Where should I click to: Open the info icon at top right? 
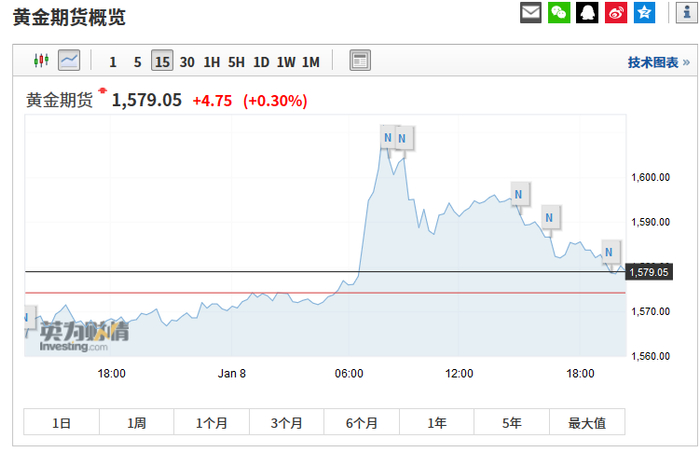click(686, 13)
